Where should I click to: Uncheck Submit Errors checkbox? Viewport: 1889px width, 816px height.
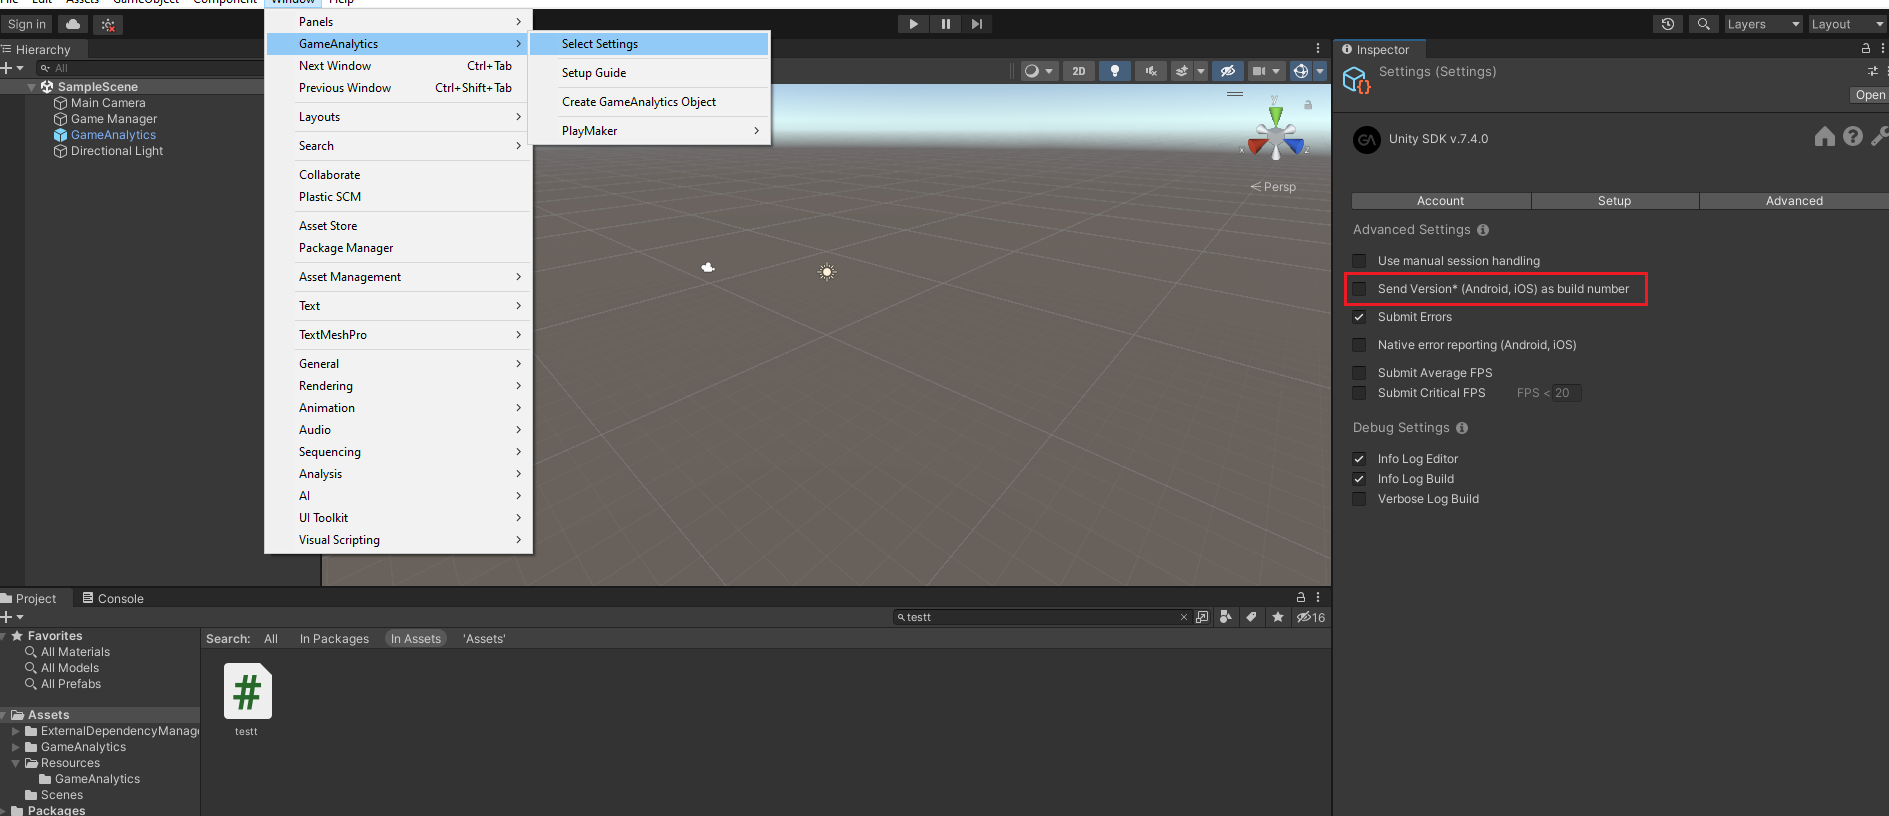click(1359, 317)
